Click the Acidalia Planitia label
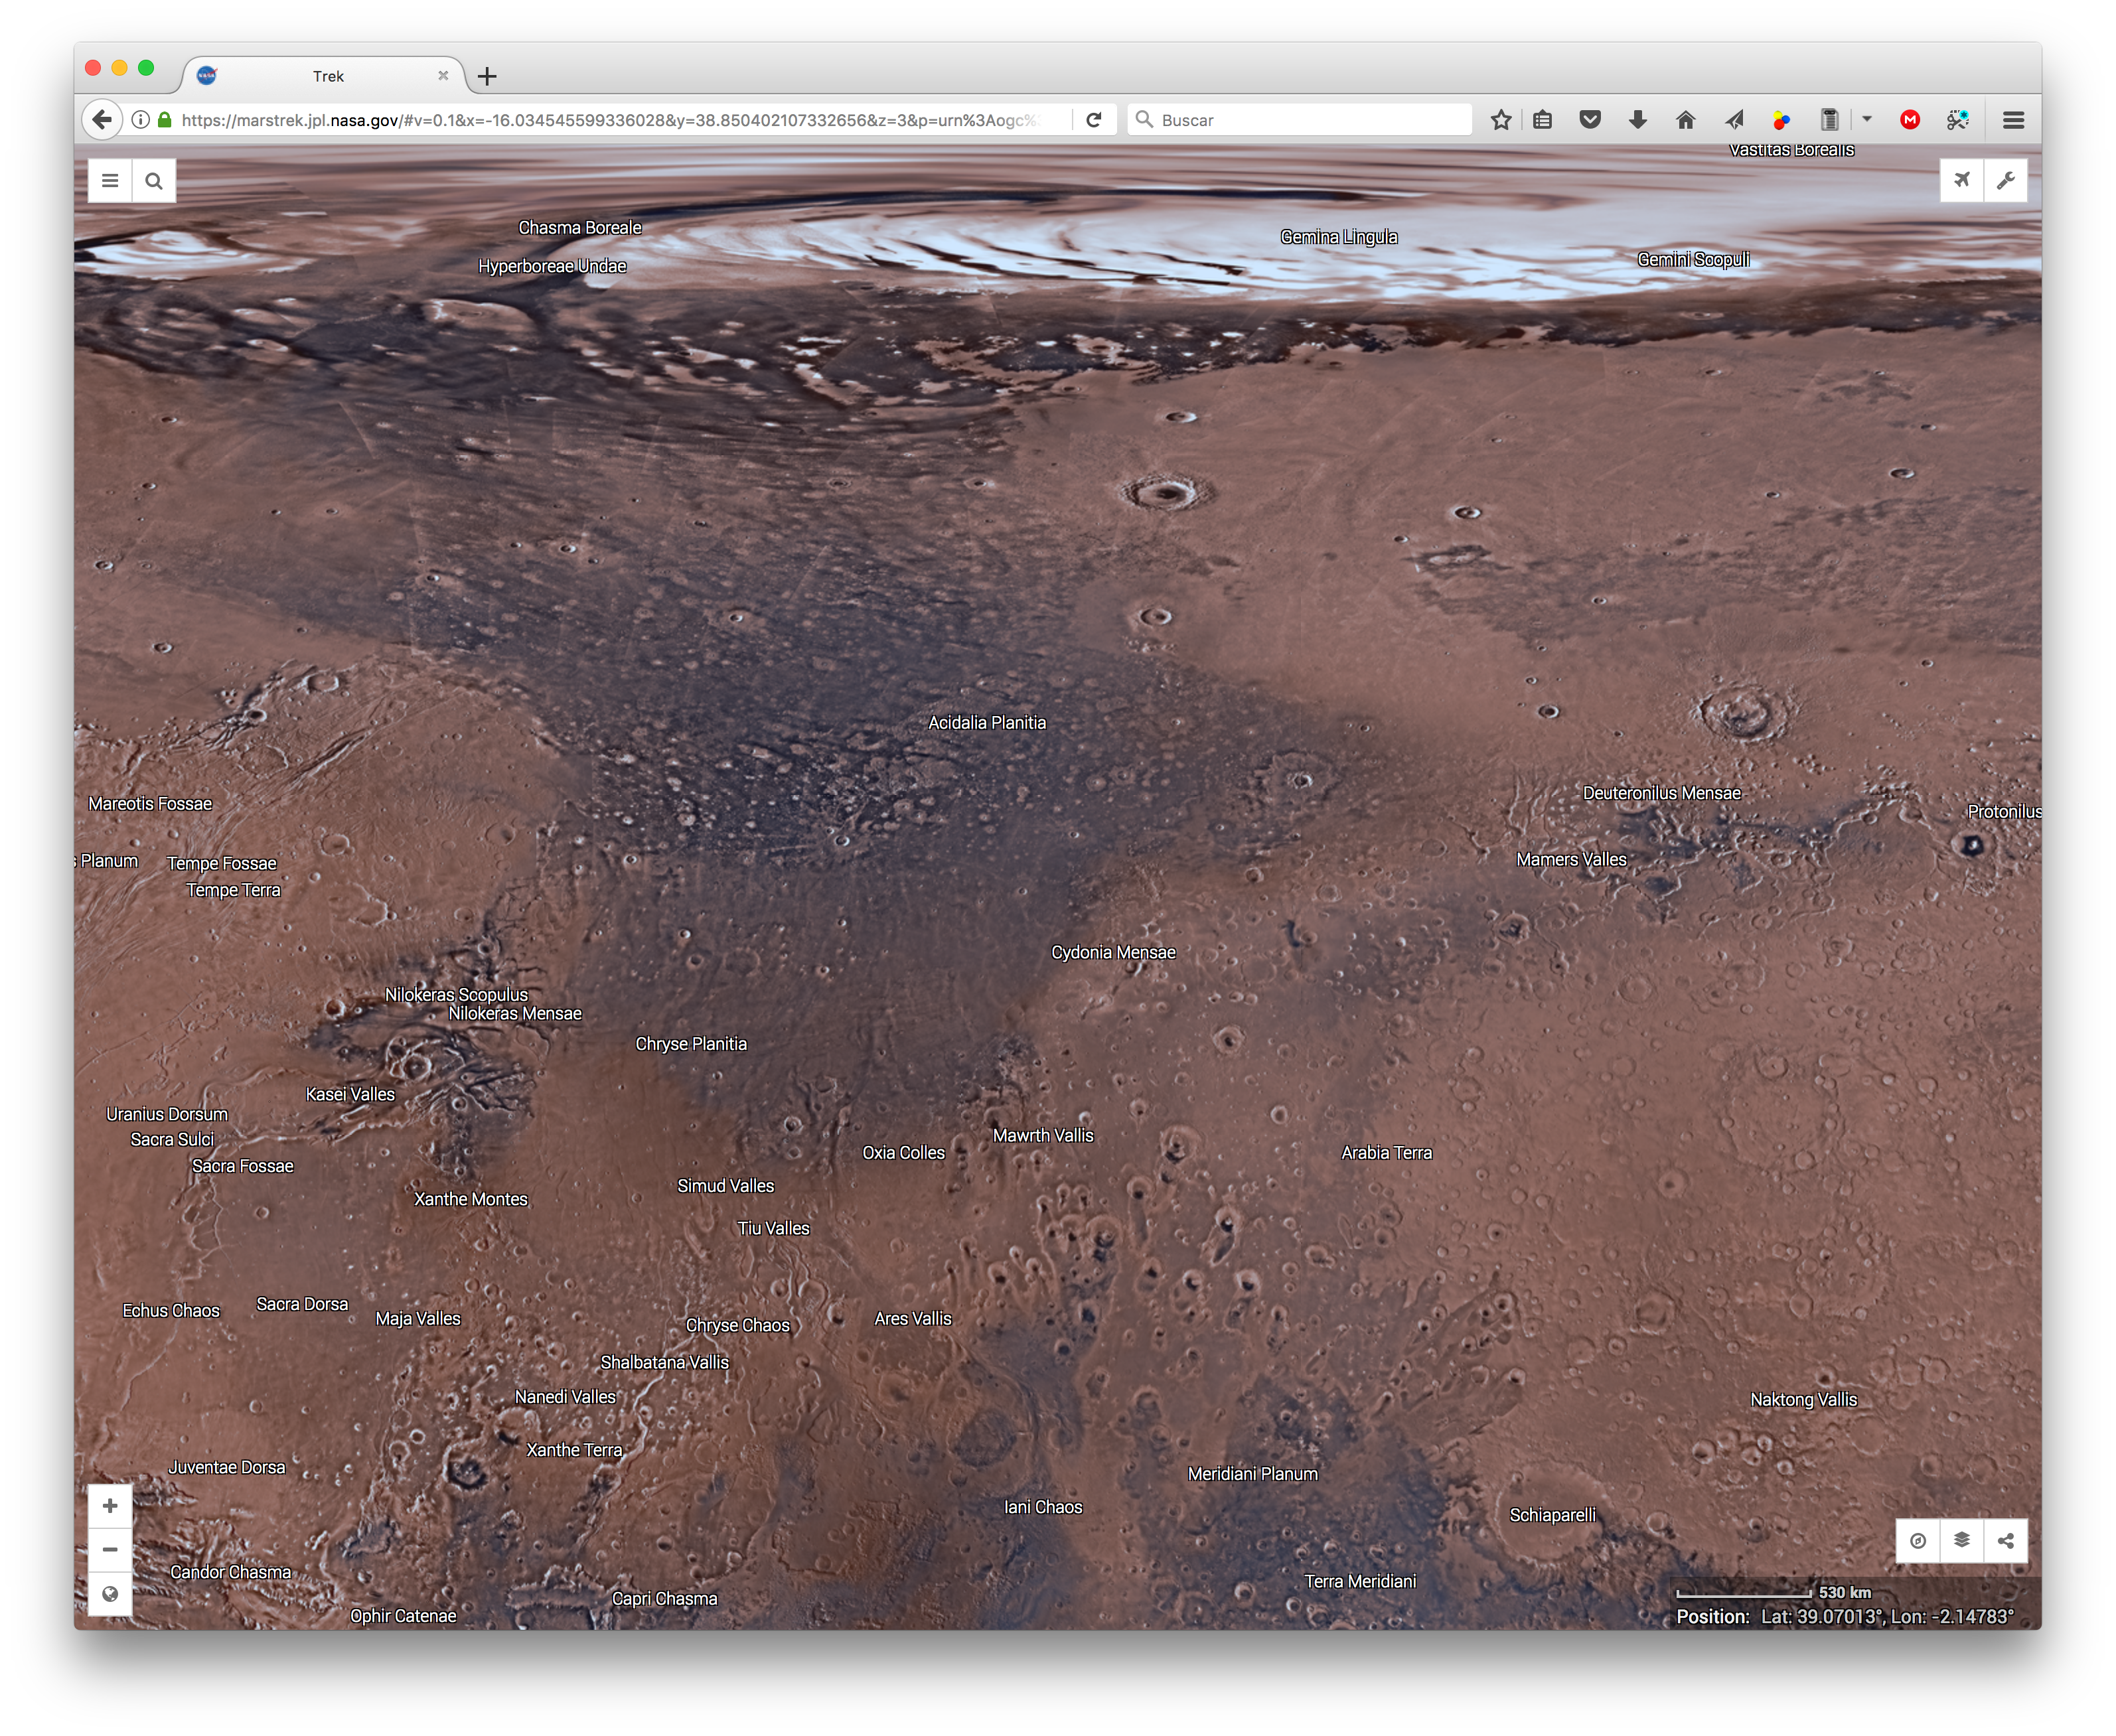 (986, 723)
